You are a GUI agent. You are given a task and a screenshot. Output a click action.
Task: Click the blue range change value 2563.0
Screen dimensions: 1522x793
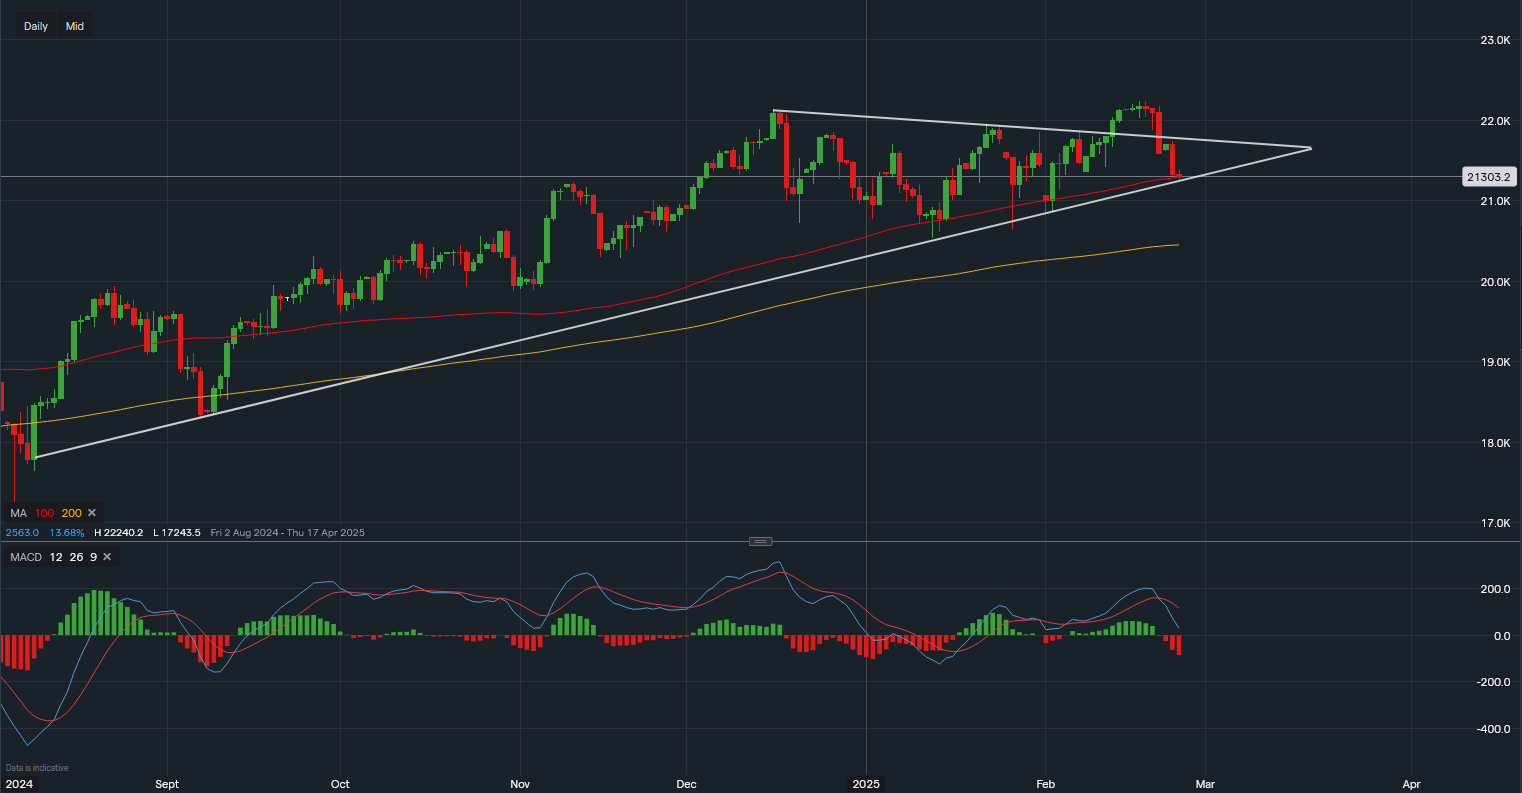click(x=21, y=533)
